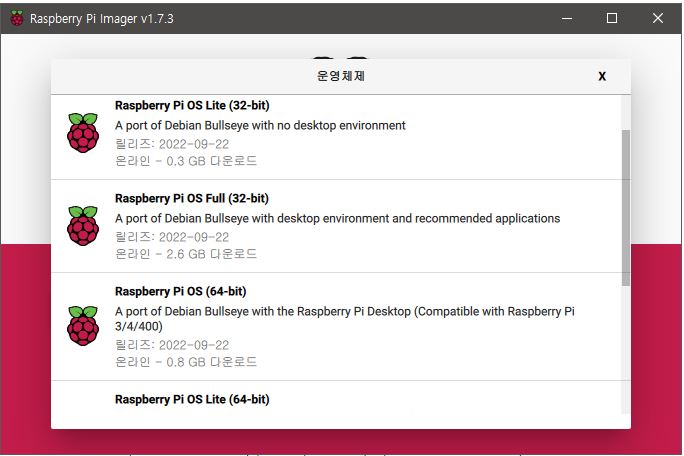Click 'Raspberry Pi Imager v1.7.3' title text
This screenshot has width=684, height=456.
[x=102, y=19]
